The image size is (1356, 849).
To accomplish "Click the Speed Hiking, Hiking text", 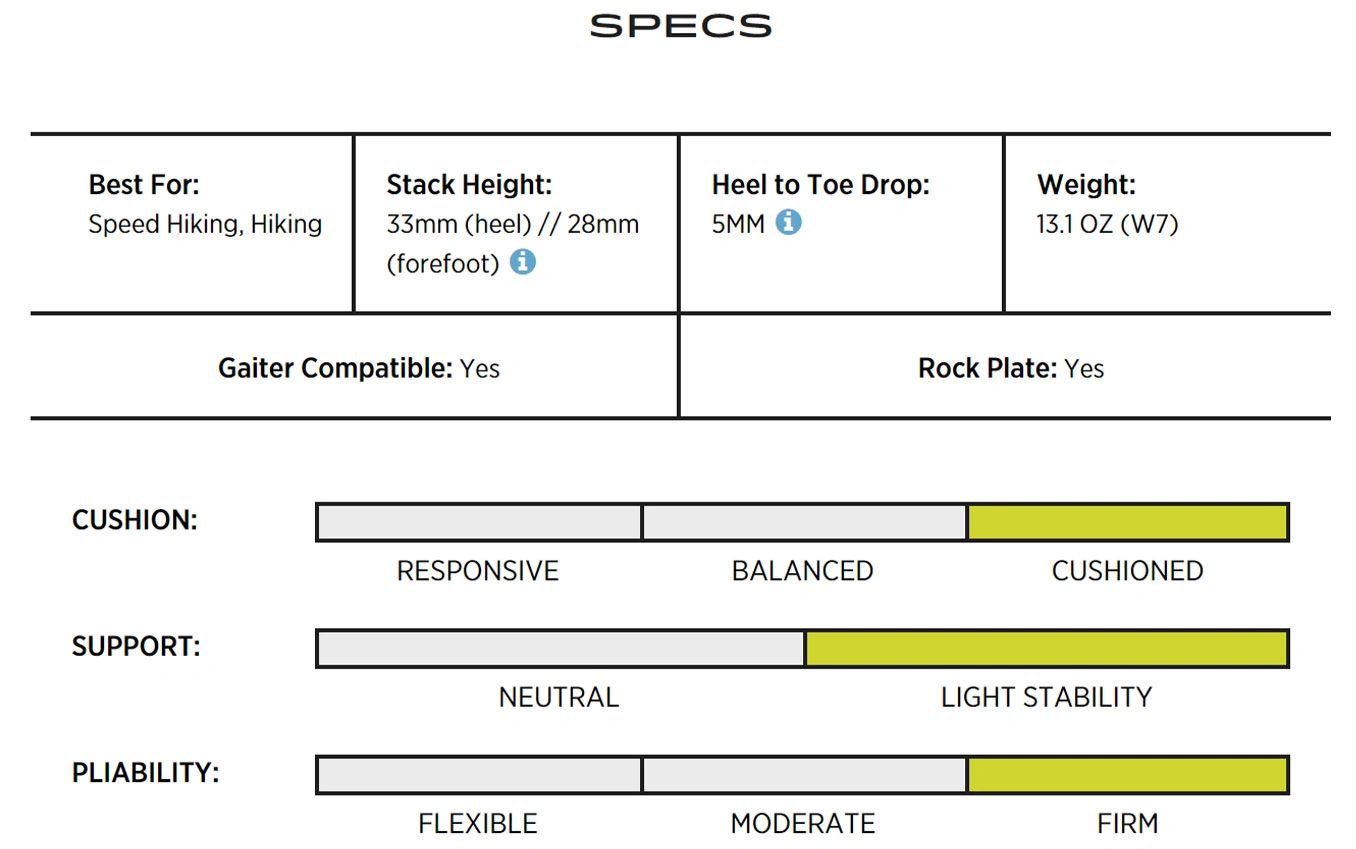I will (x=205, y=224).
